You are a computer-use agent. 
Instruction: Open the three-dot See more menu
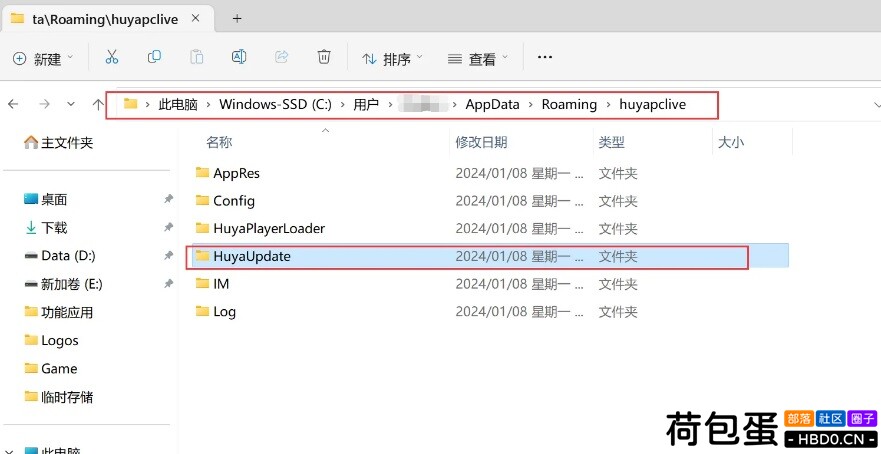click(x=544, y=57)
